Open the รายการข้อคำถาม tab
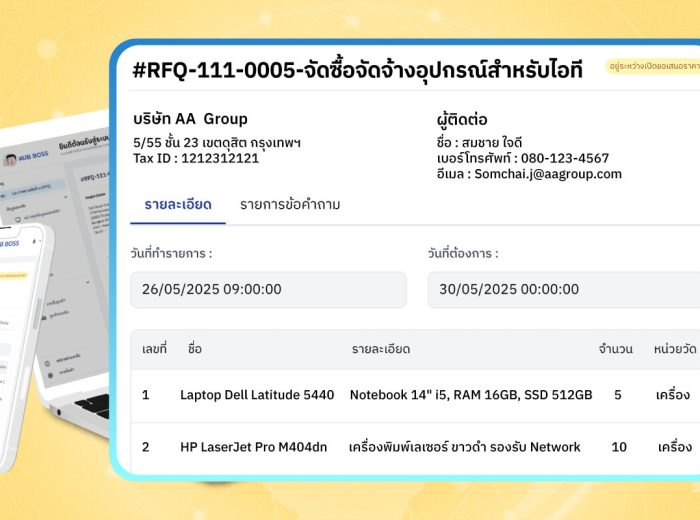The image size is (700, 520). click(290, 205)
